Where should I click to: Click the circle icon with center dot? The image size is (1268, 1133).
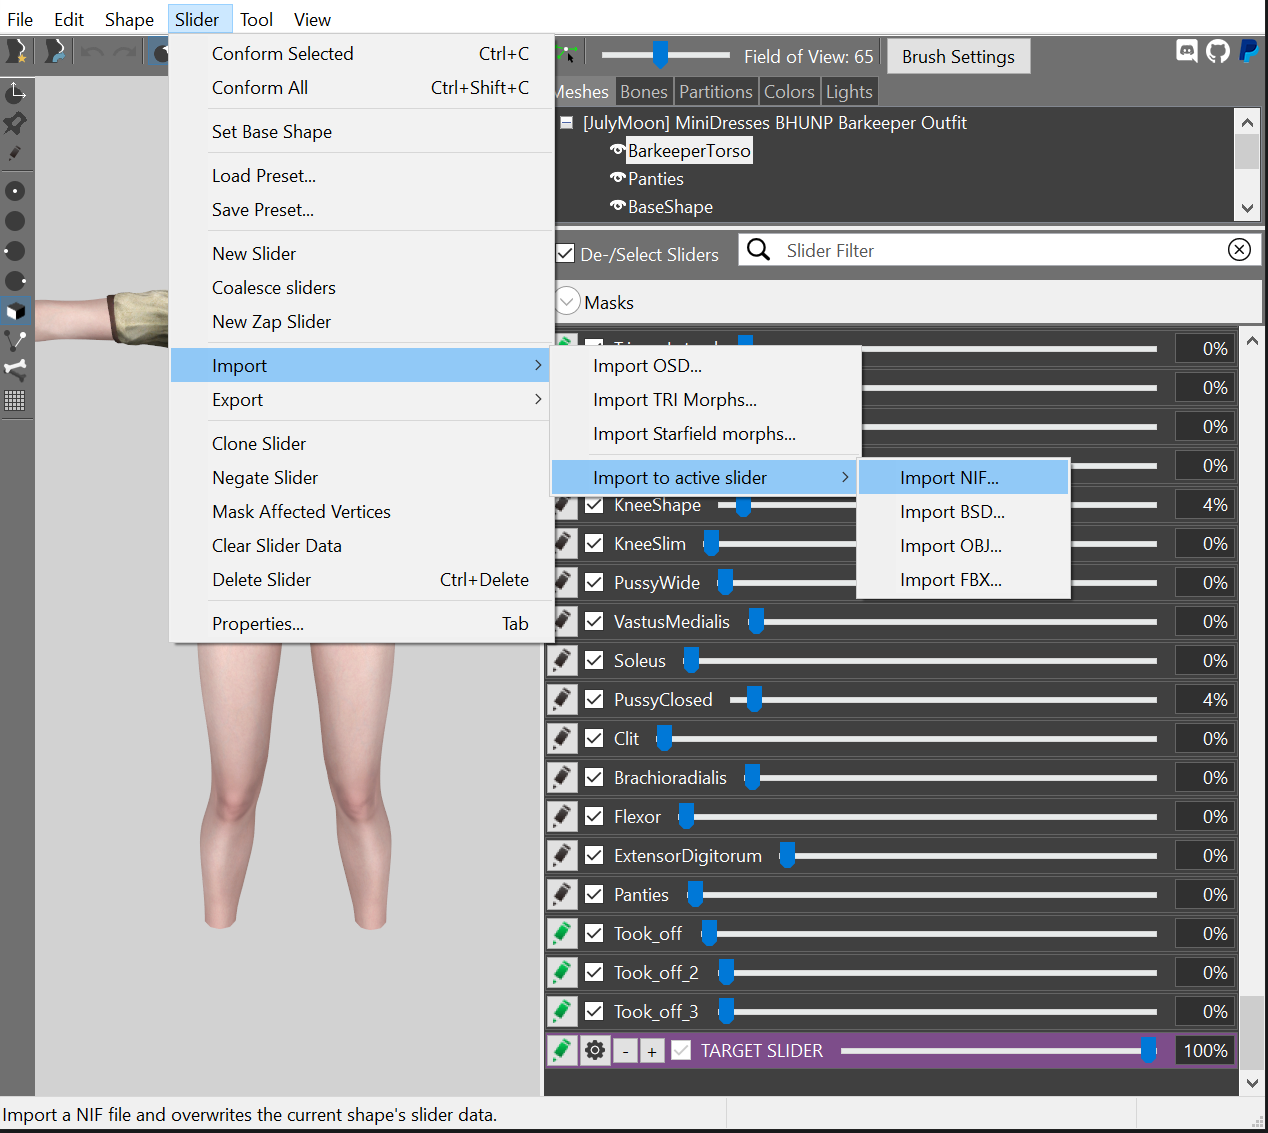click(x=16, y=190)
